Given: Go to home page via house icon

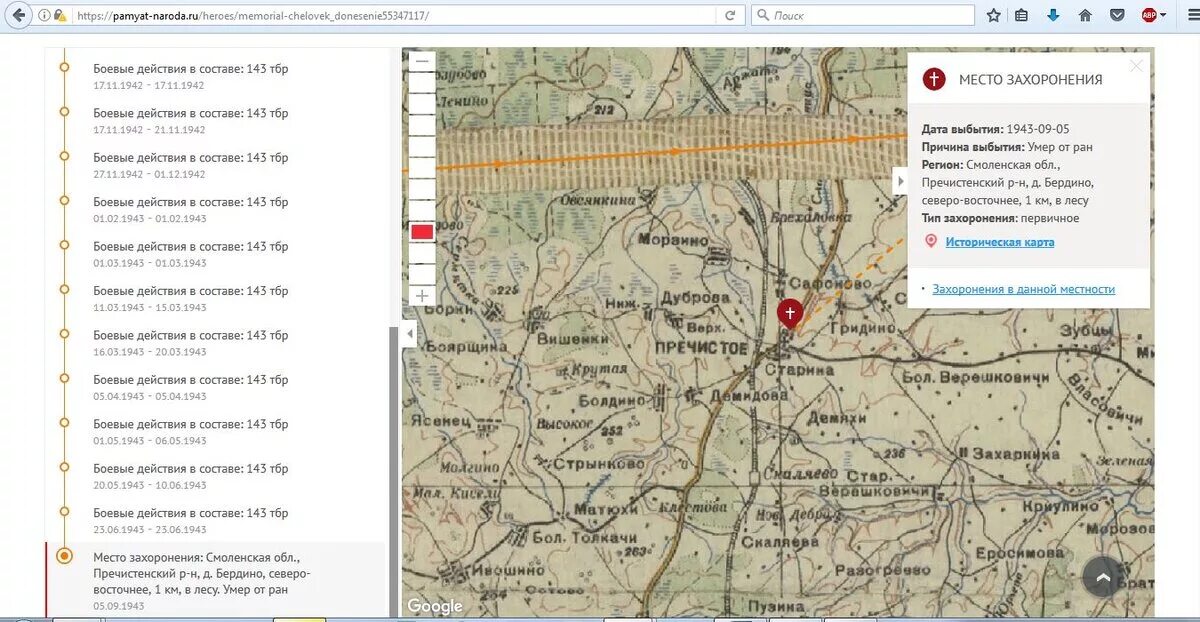Looking at the screenshot, I should pyautogui.click(x=1085, y=15).
